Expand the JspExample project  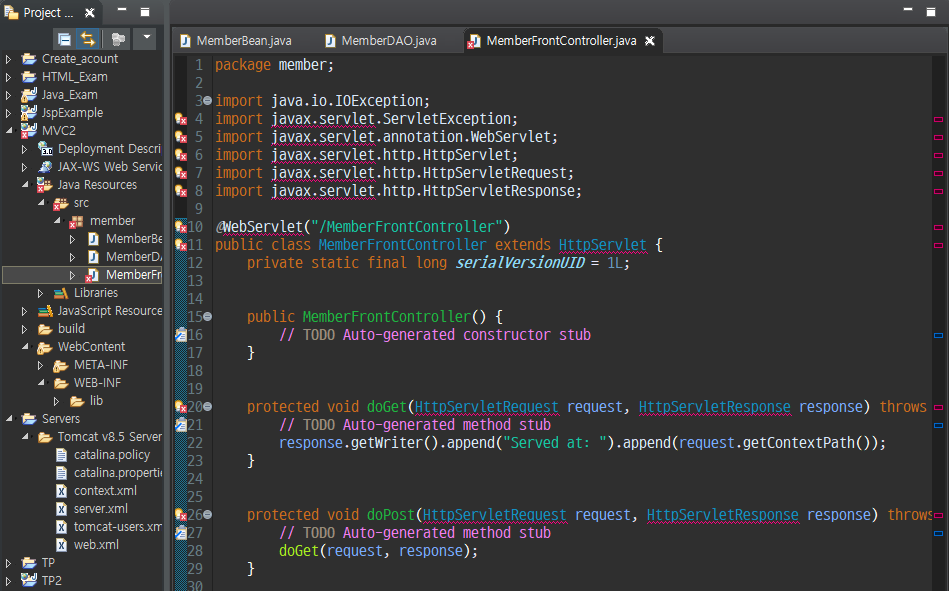pos(8,113)
